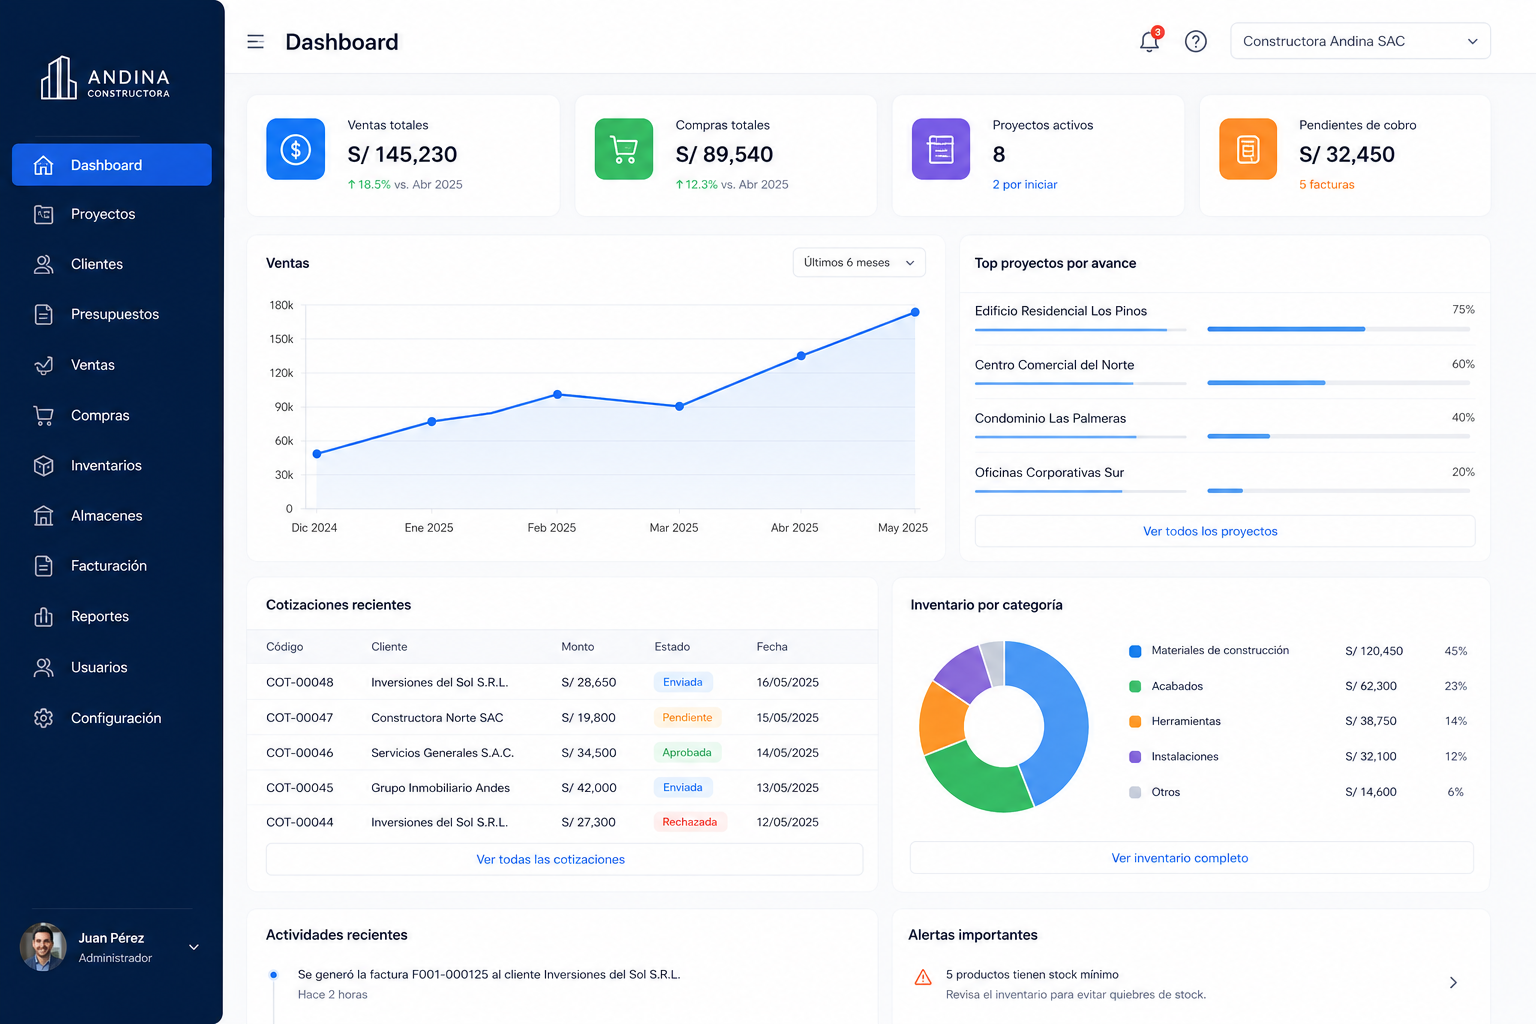Click the green Acabados legend swatch
The width and height of the screenshot is (1536, 1024).
[1135, 686]
